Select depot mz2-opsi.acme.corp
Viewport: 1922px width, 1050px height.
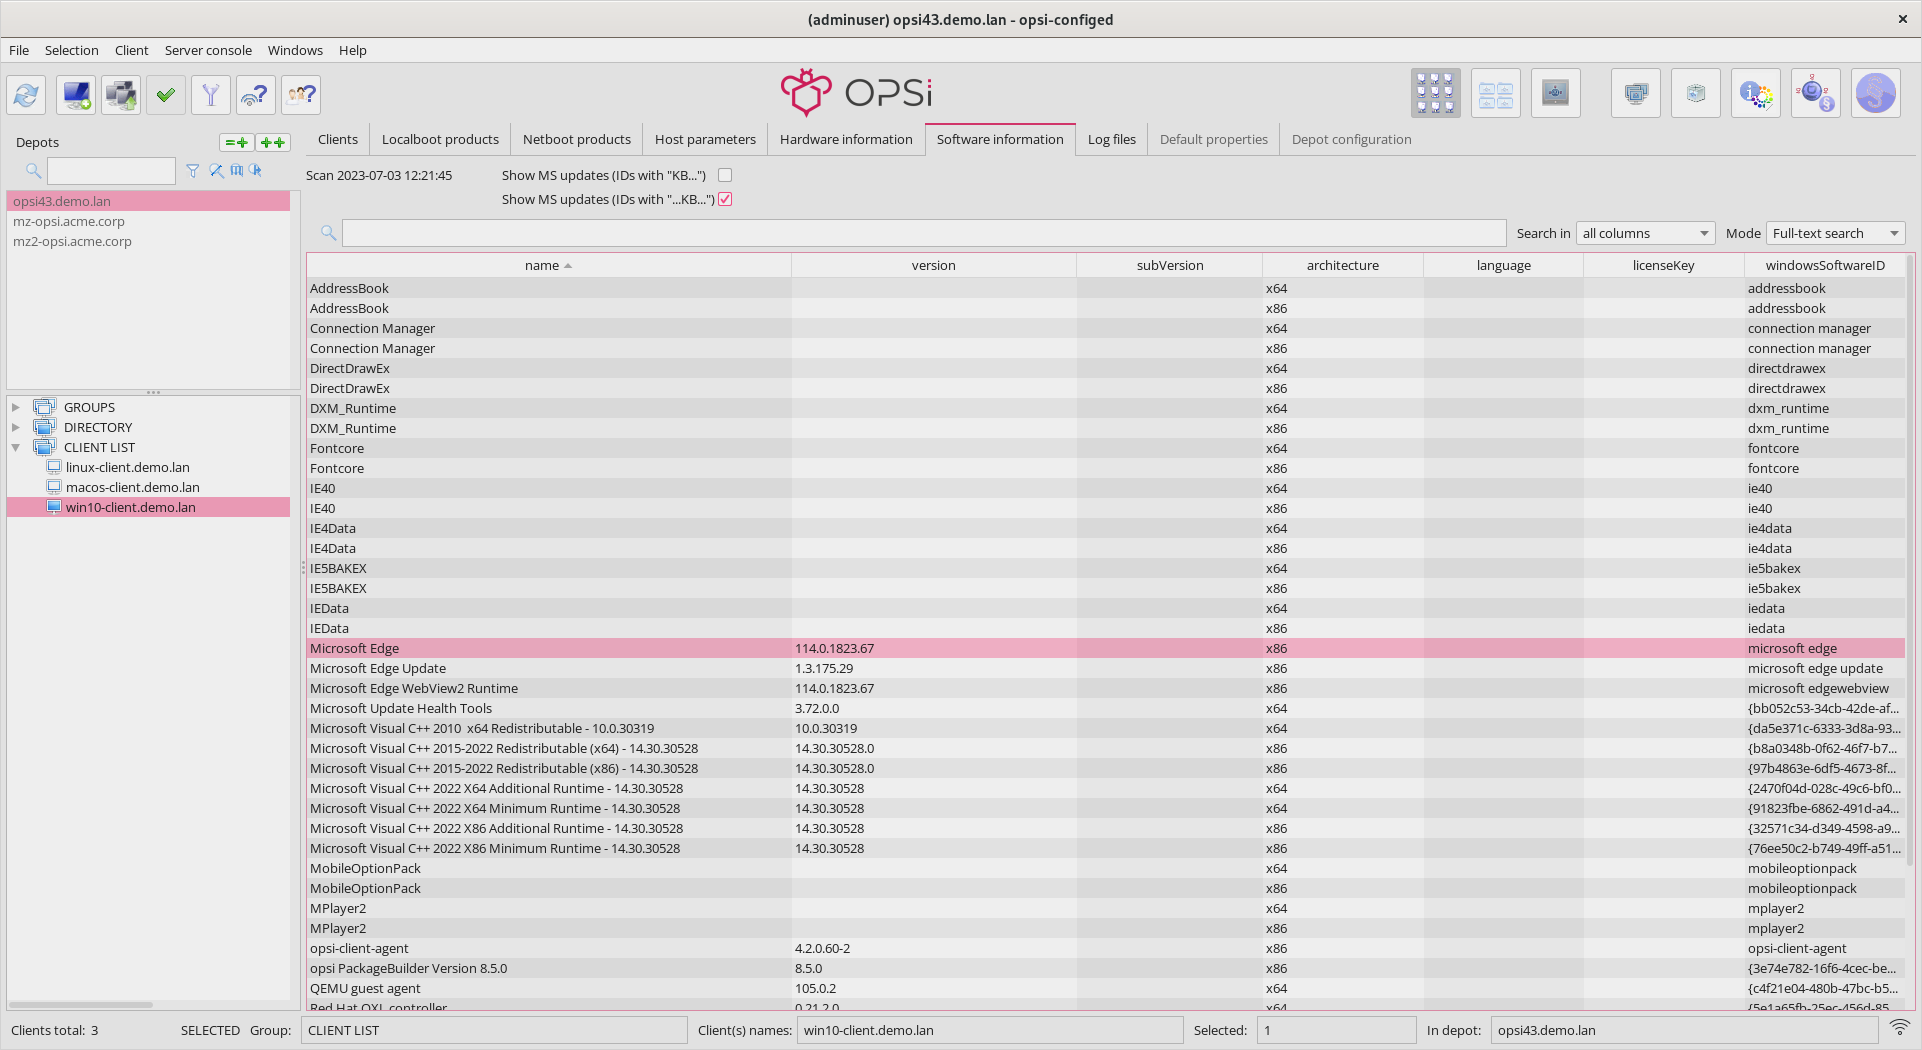pos(148,241)
